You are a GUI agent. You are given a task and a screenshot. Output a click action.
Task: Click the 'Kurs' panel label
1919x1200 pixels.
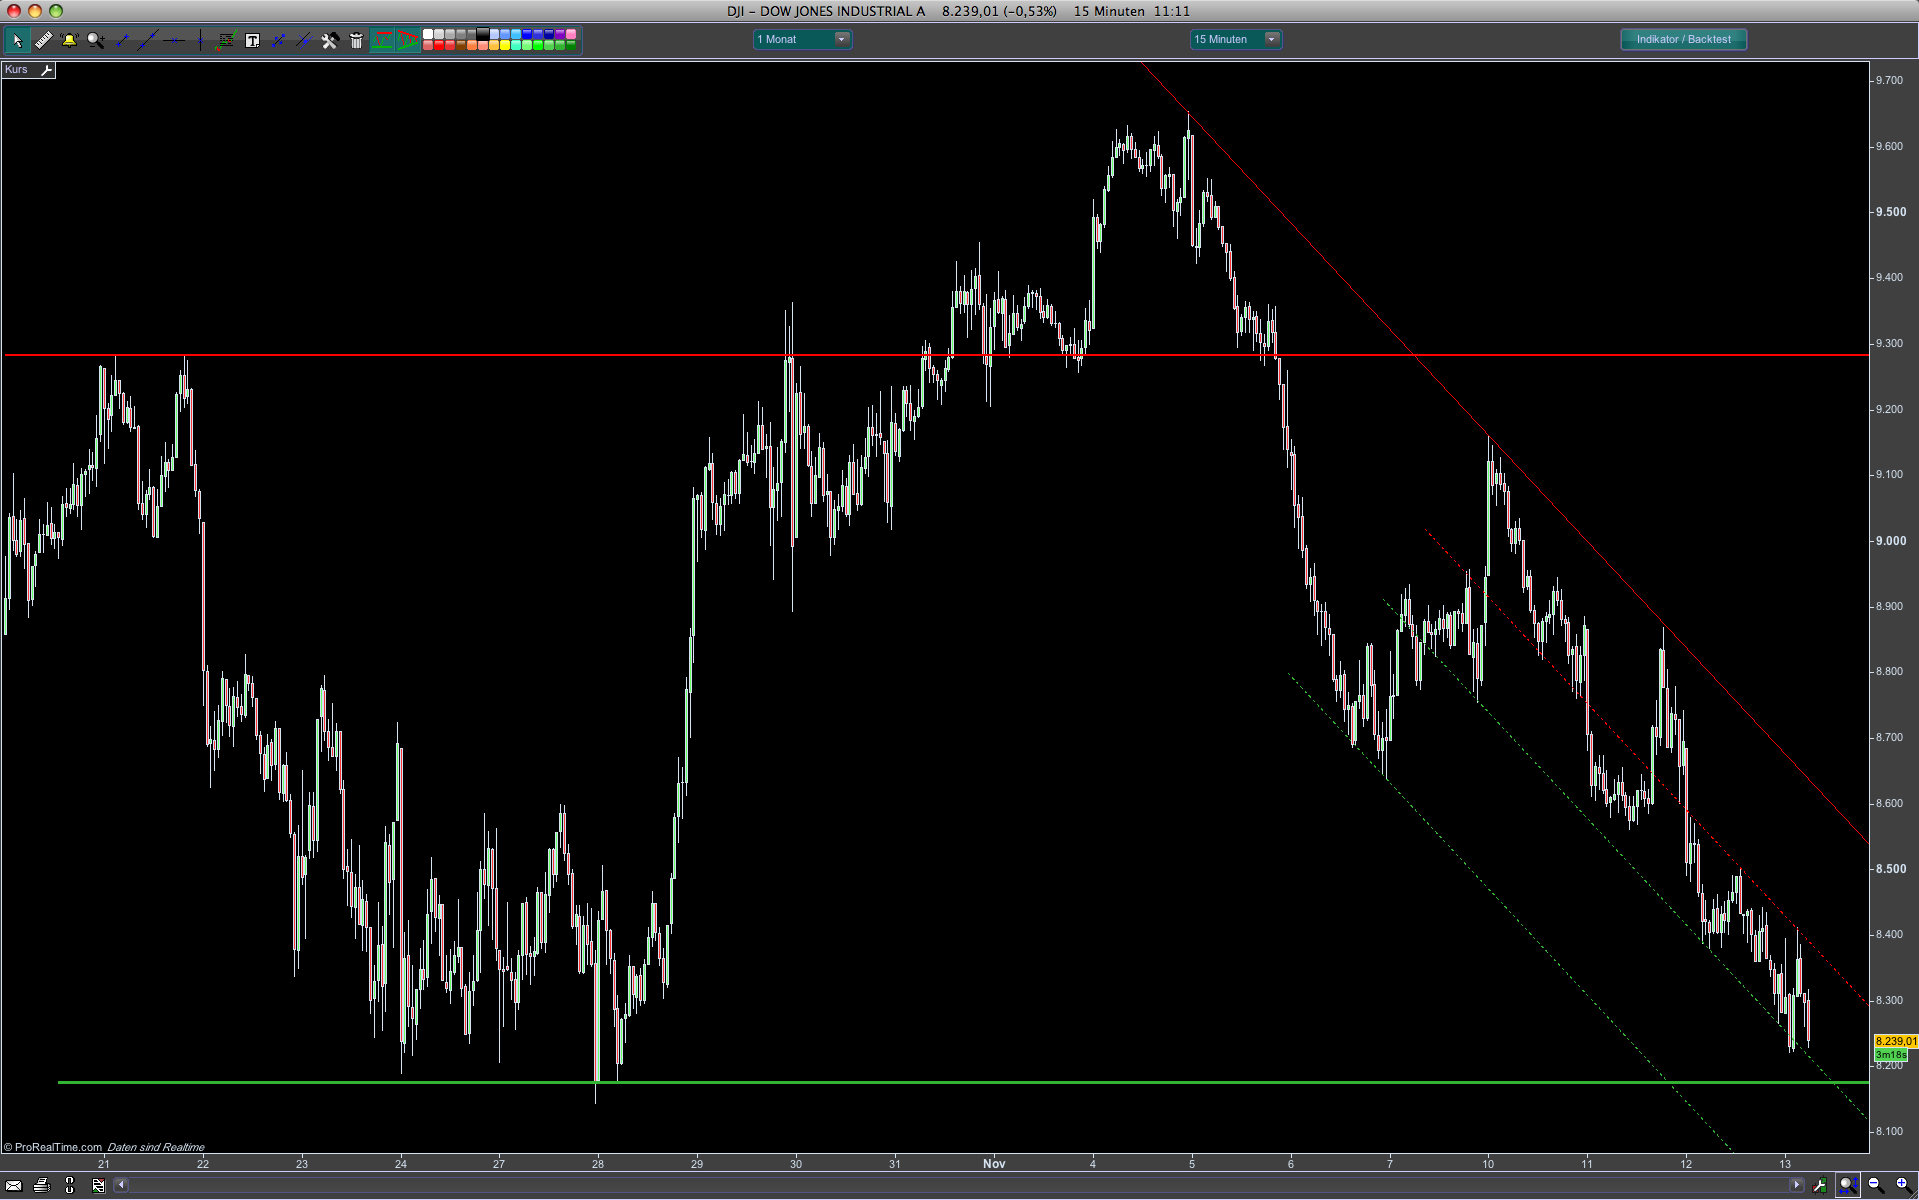pyautogui.click(x=17, y=70)
